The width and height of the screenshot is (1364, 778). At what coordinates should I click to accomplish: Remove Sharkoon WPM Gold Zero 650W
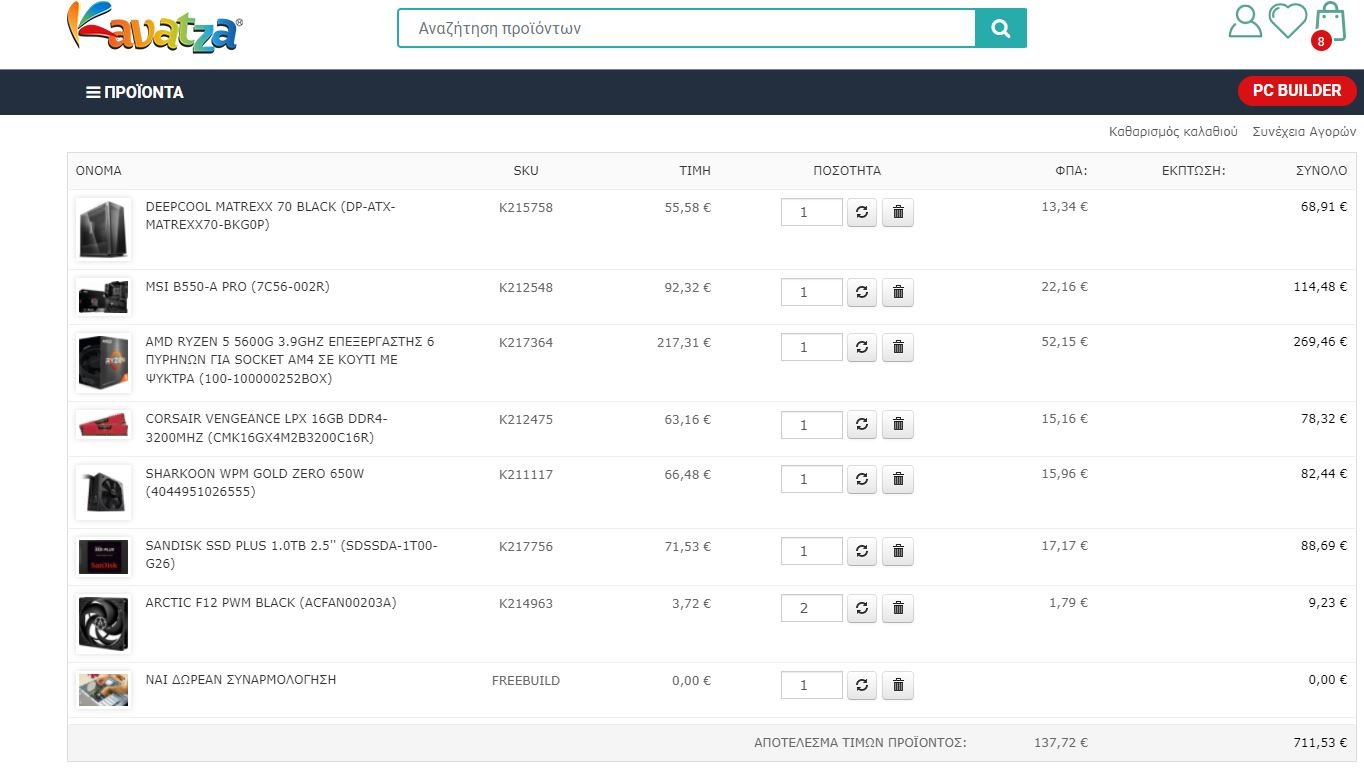[x=898, y=479]
